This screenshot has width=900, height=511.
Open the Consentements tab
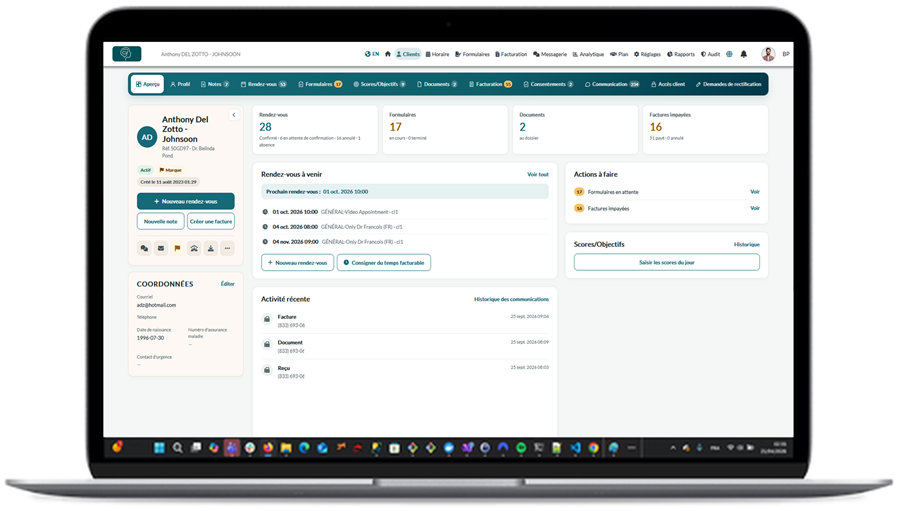pos(548,84)
